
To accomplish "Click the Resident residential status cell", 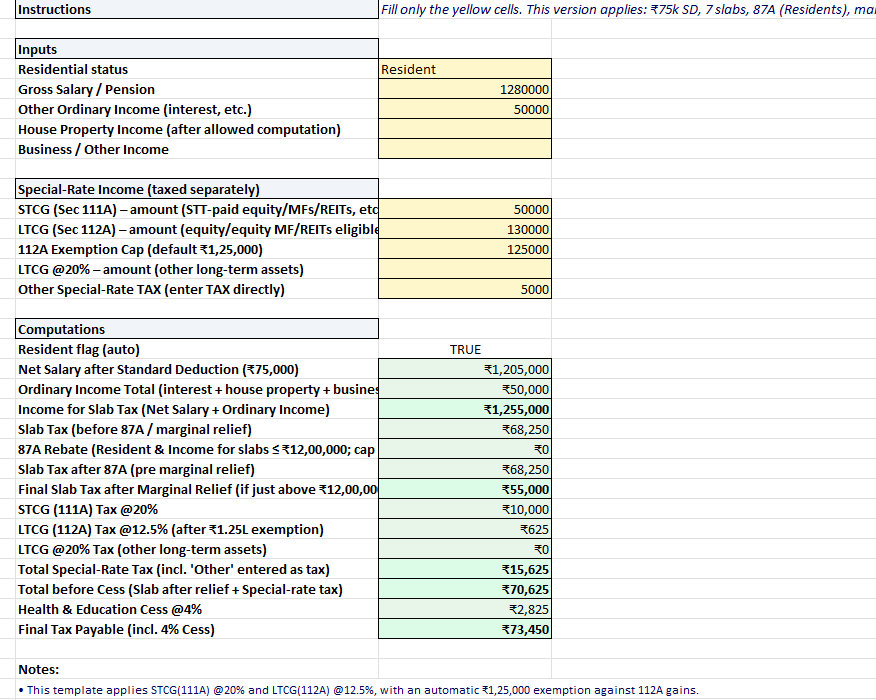I will [464, 69].
